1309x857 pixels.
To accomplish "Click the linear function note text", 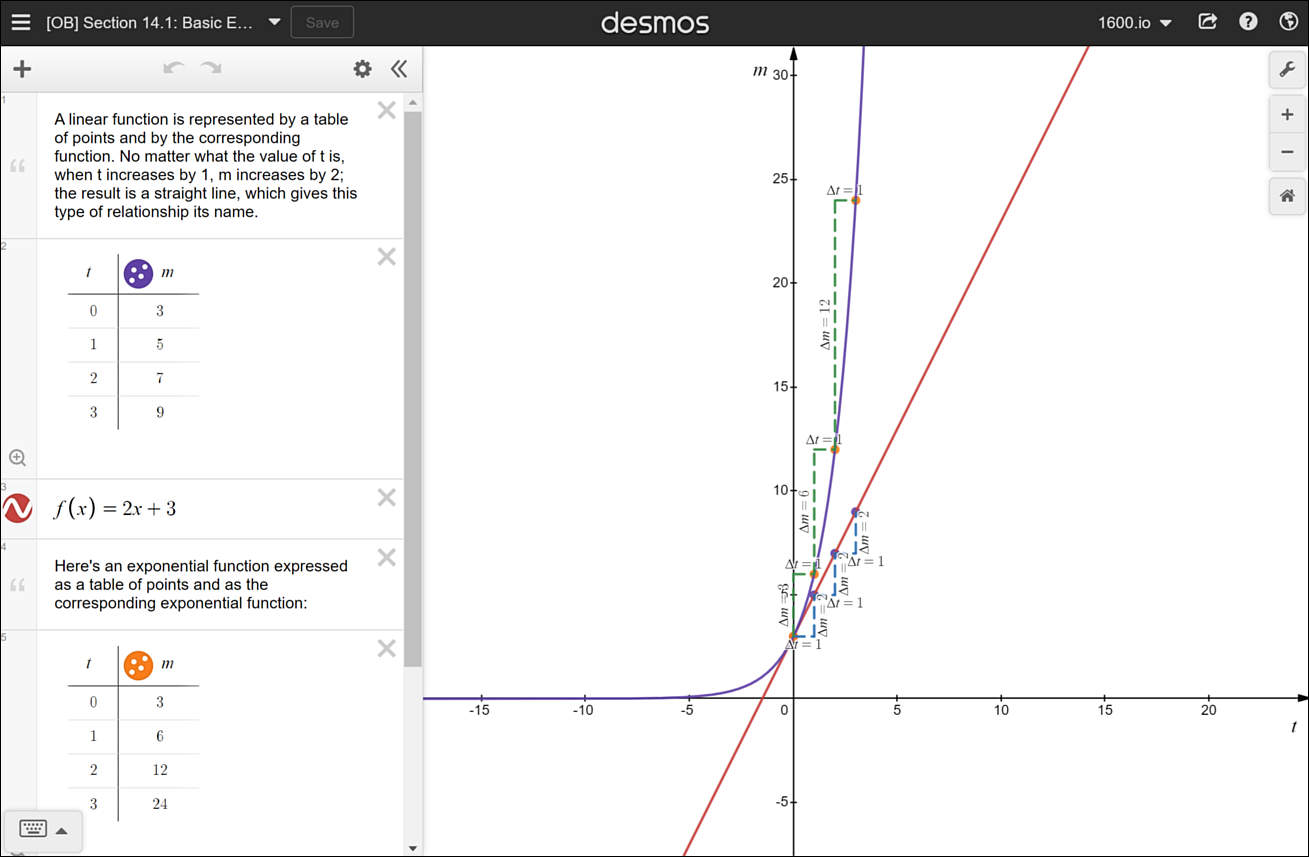I will point(206,165).
